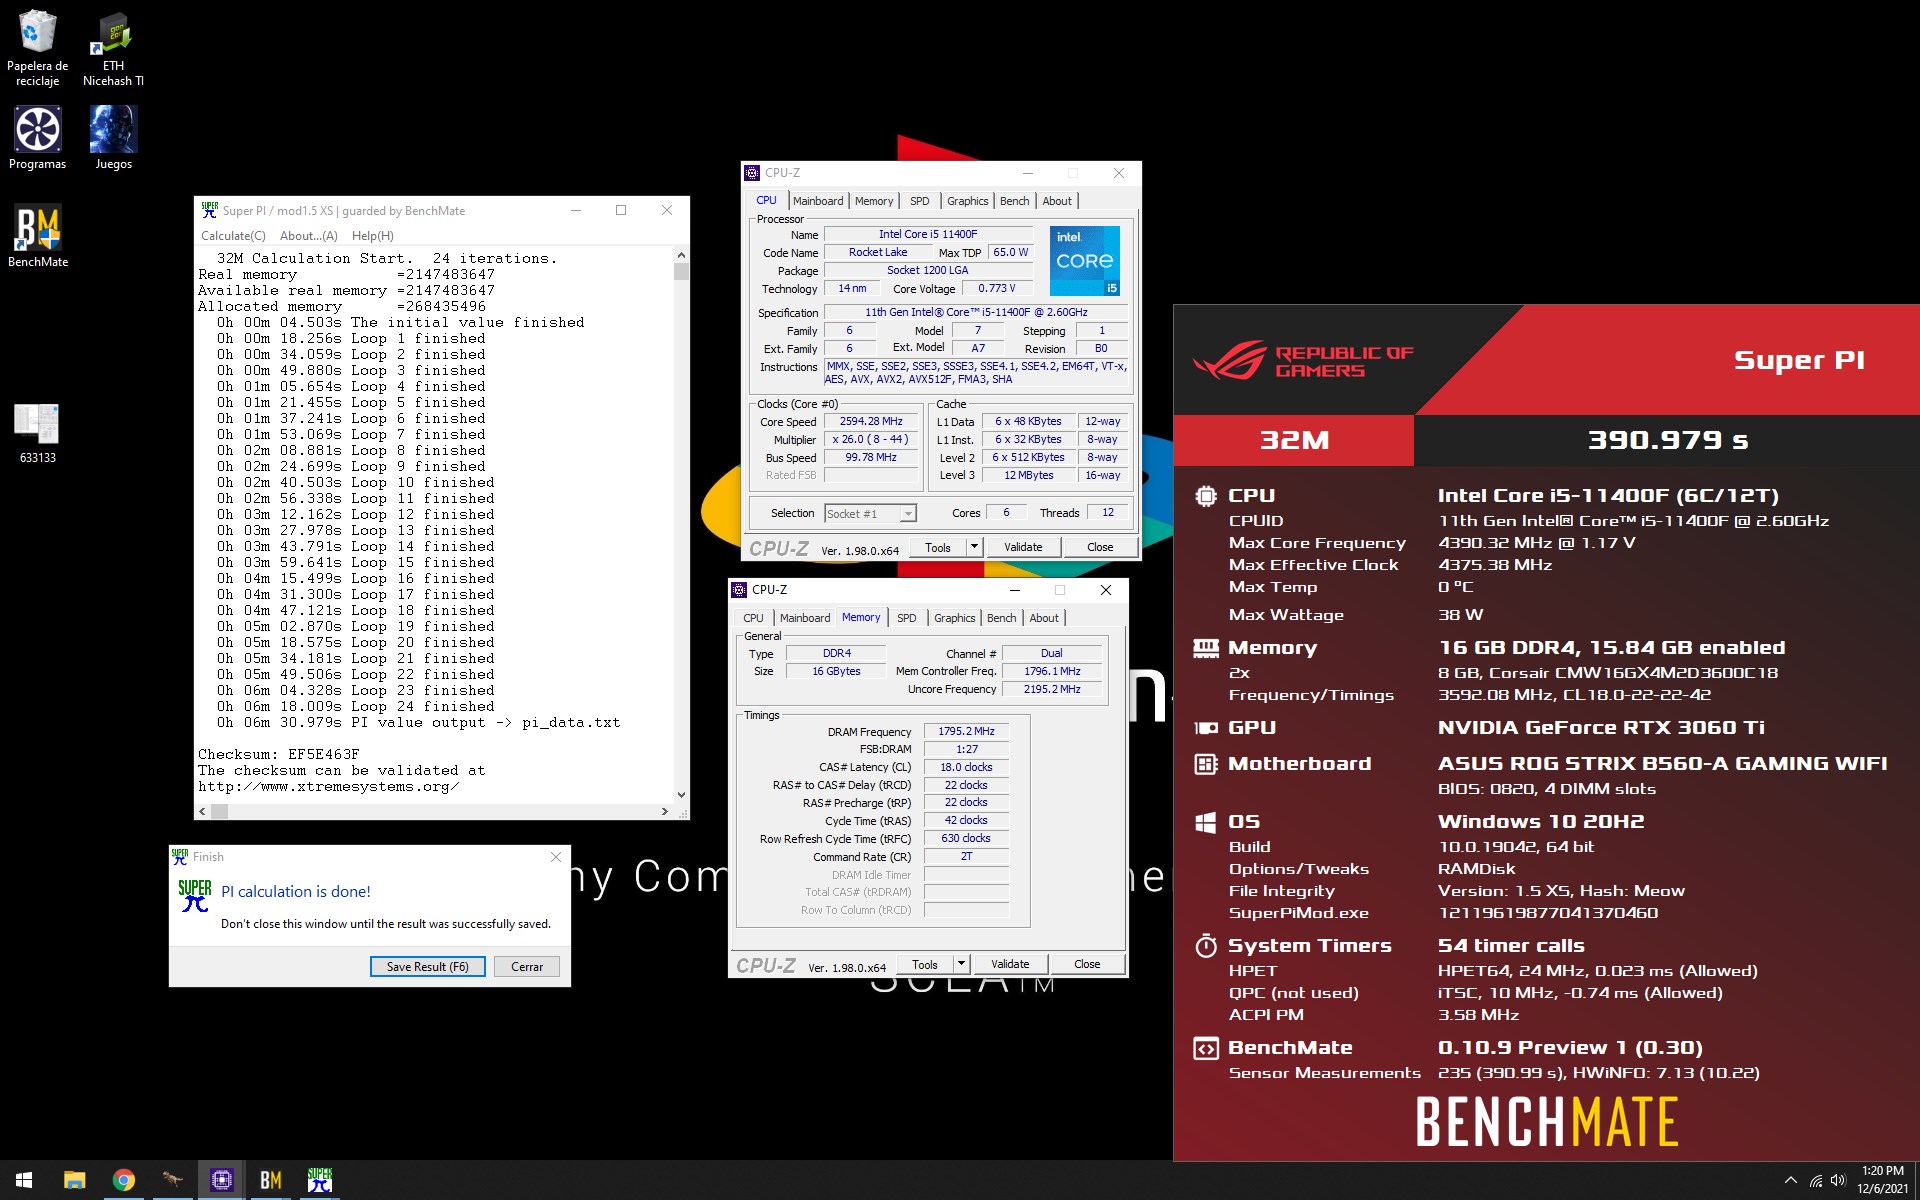1920x1200 pixels.
Task: Click the Memory module icon in BenchMate panel
Action: (x=1206, y=648)
